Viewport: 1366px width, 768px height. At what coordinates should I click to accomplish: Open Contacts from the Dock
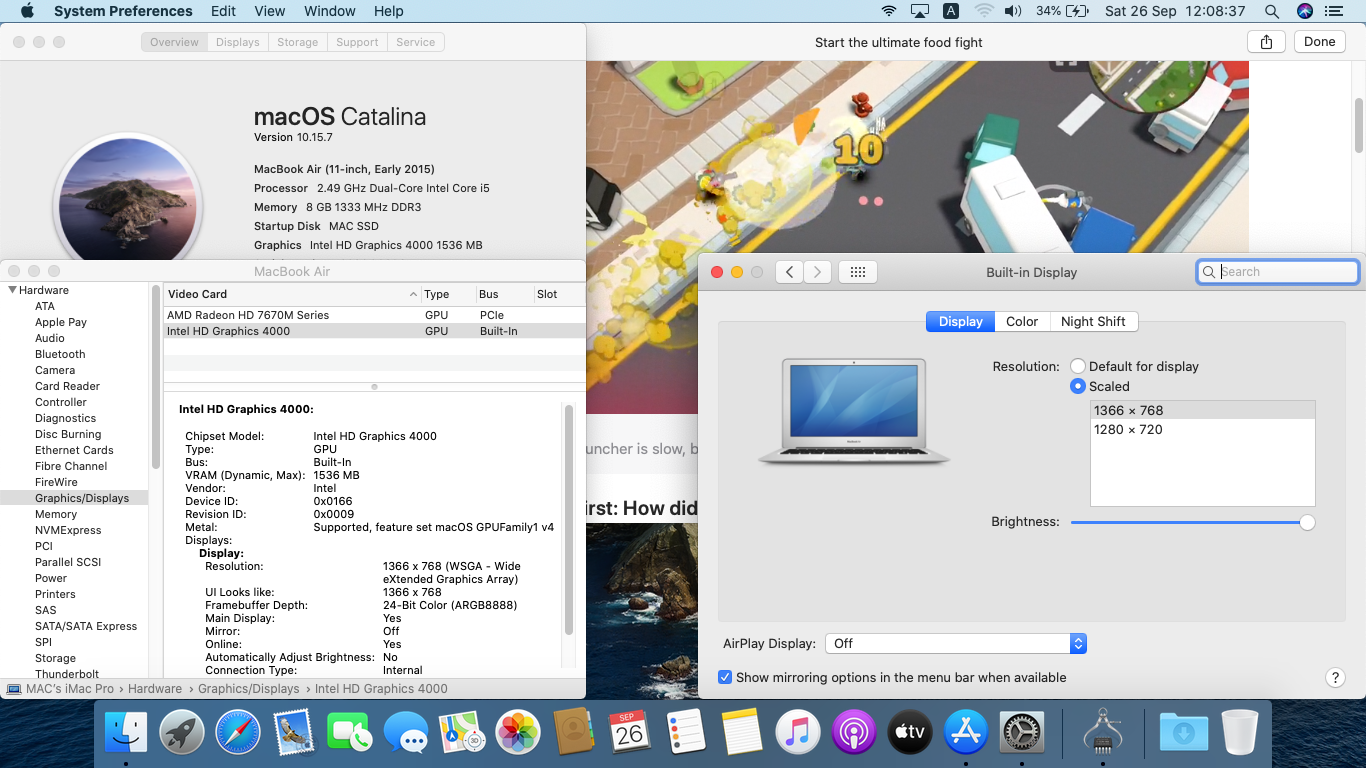[574, 733]
